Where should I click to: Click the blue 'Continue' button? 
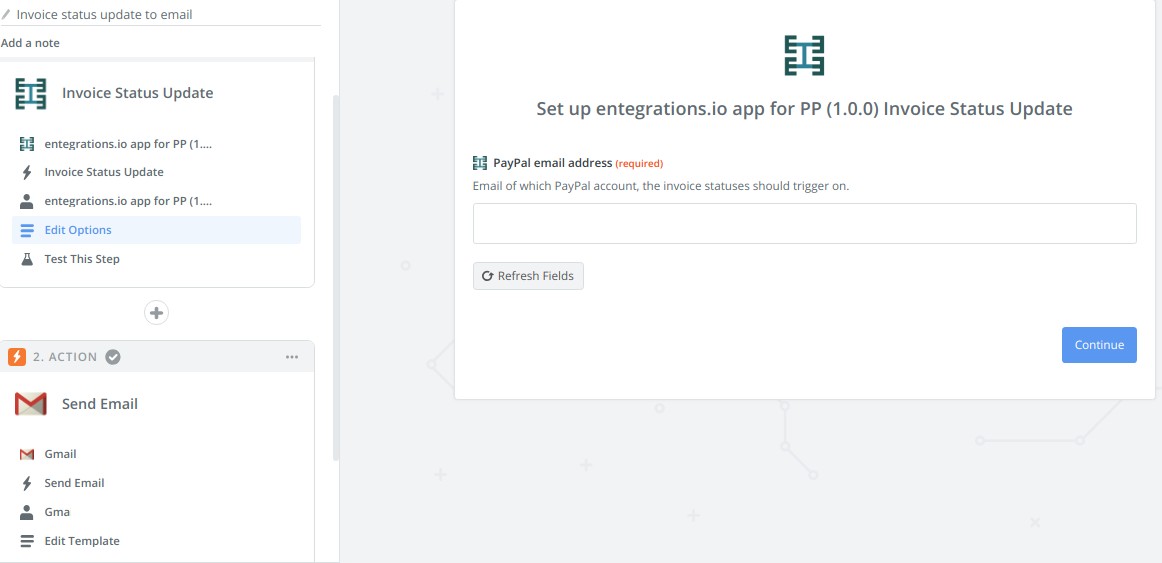coord(1099,345)
